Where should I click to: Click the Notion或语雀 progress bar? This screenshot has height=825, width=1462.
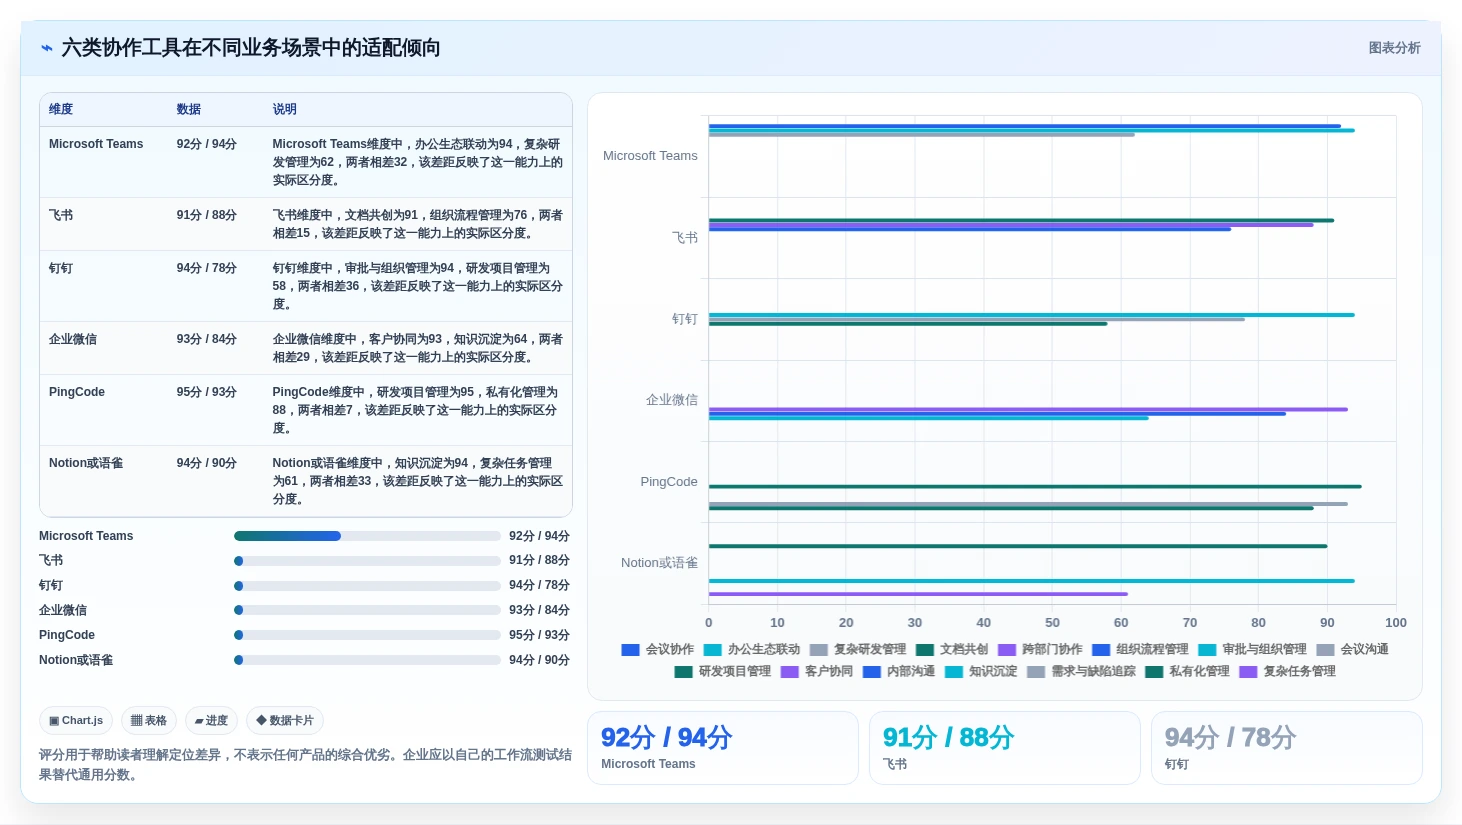pos(367,660)
